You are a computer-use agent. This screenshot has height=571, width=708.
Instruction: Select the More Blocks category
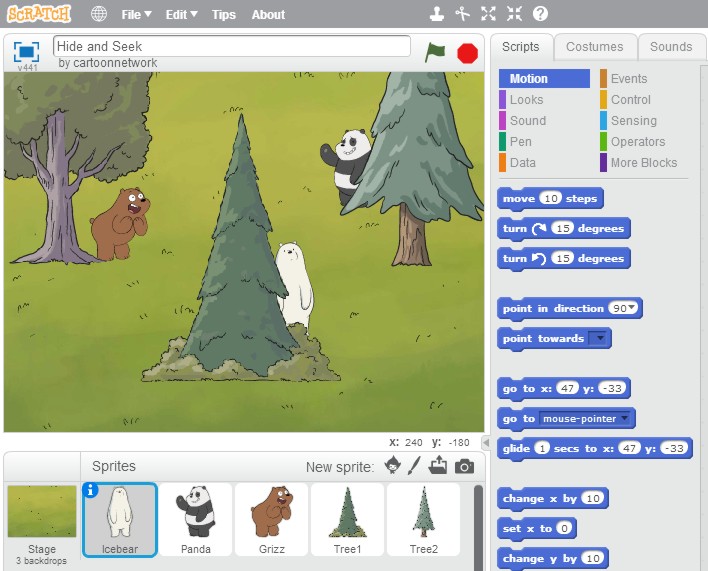click(x=644, y=162)
